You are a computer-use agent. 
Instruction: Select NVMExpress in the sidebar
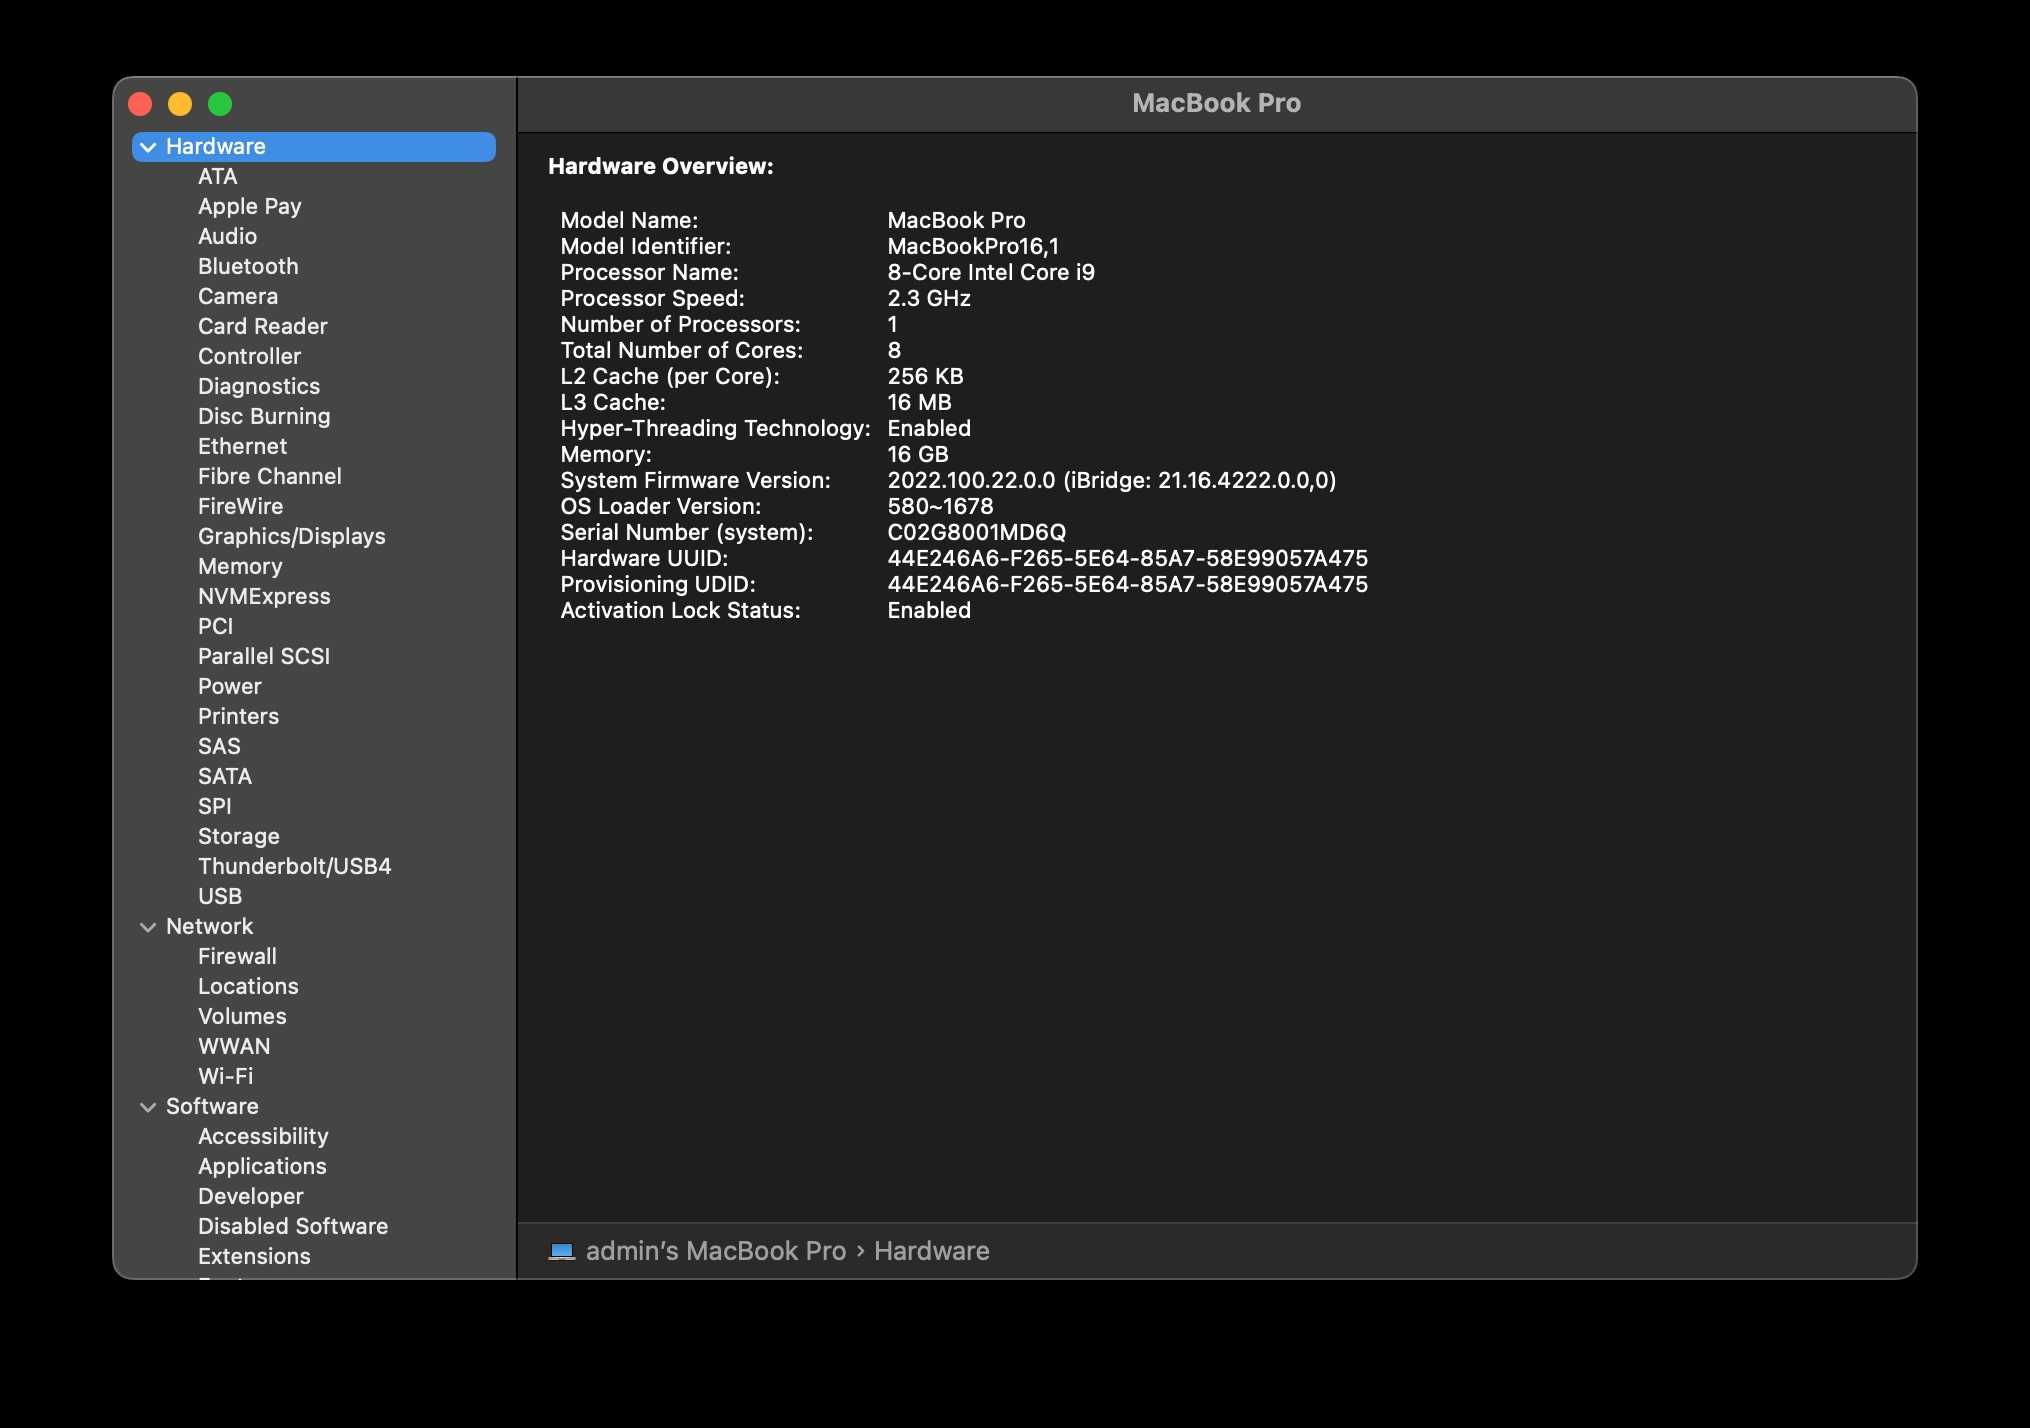(x=264, y=597)
